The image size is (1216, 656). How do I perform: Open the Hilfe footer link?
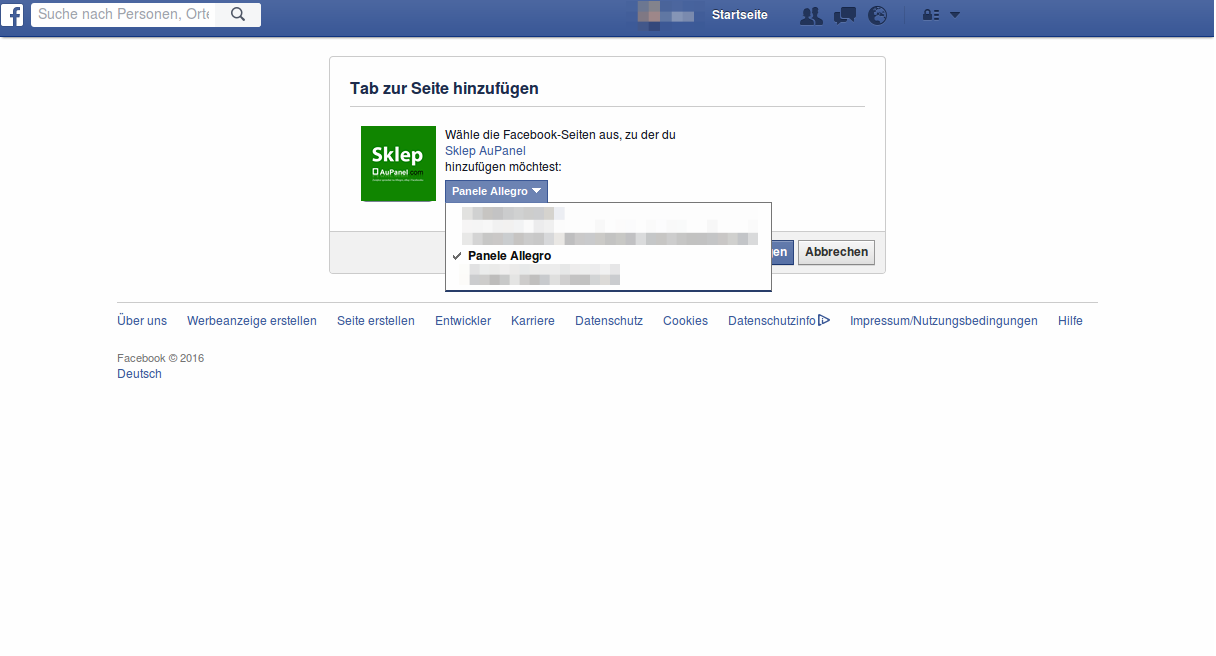pyautogui.click(x=1070, y=321)
